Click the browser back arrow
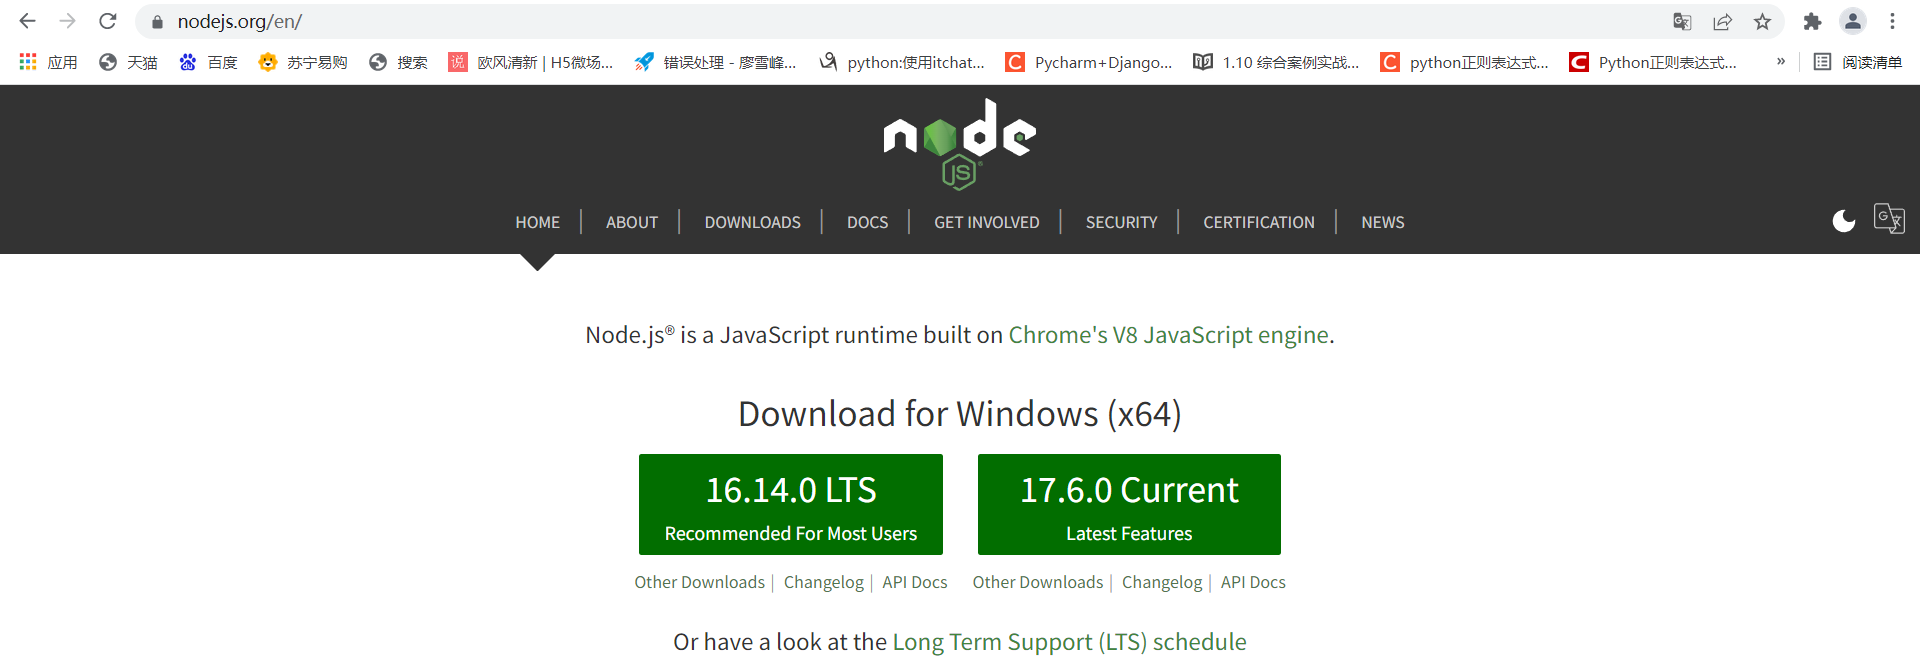The image size is (1920, 663). (27, 21)
